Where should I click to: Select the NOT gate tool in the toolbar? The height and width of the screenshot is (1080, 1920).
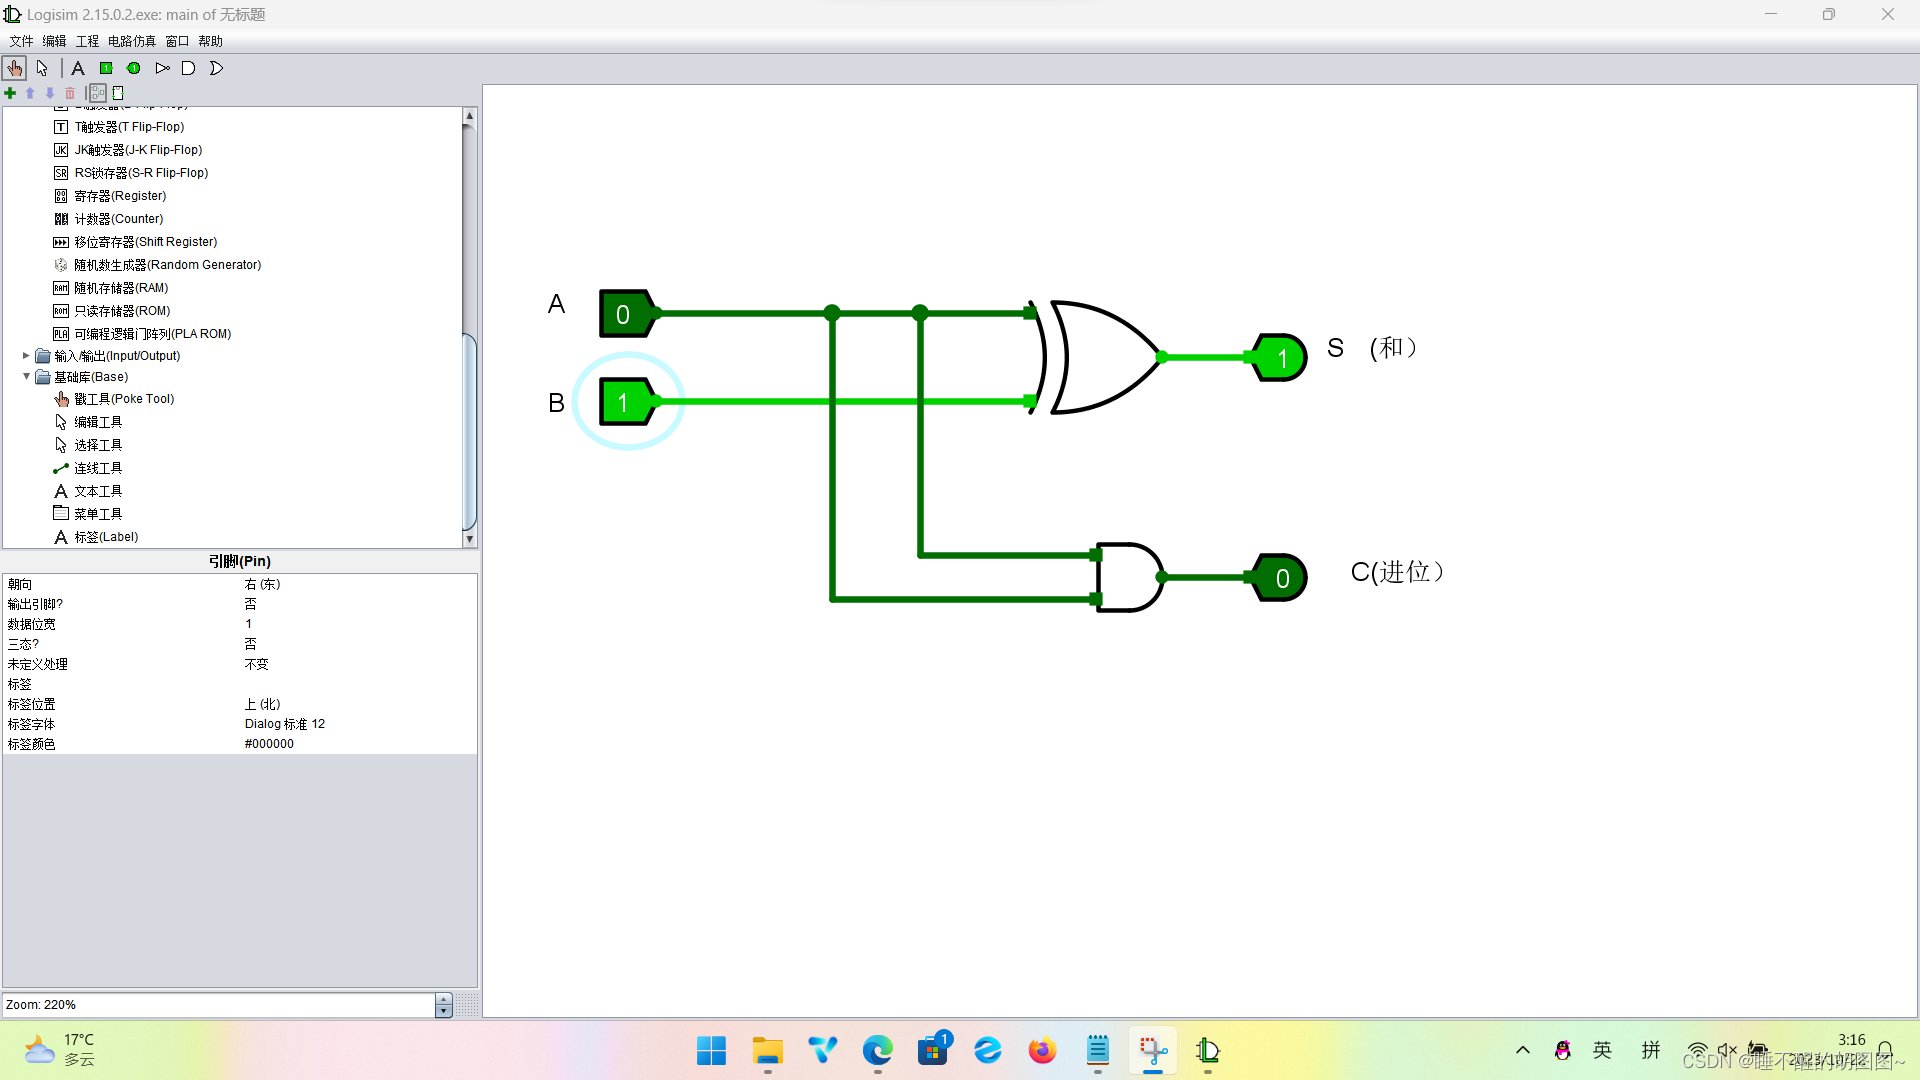tap(162, 68)
